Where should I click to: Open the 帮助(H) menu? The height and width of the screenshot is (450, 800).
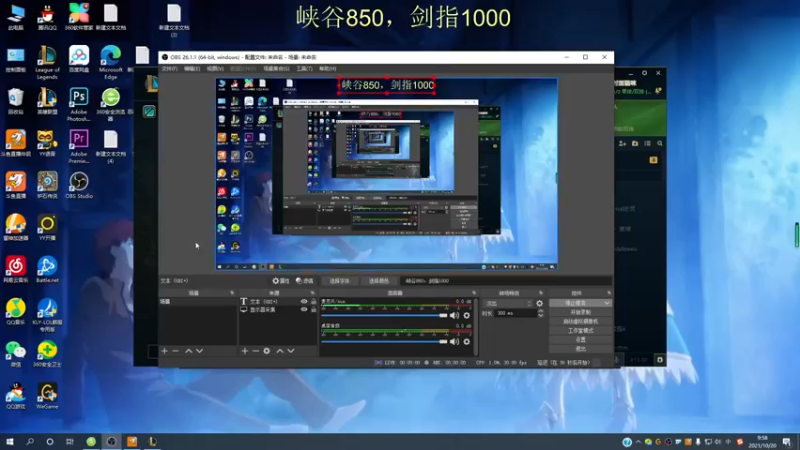tap(328, 68)
